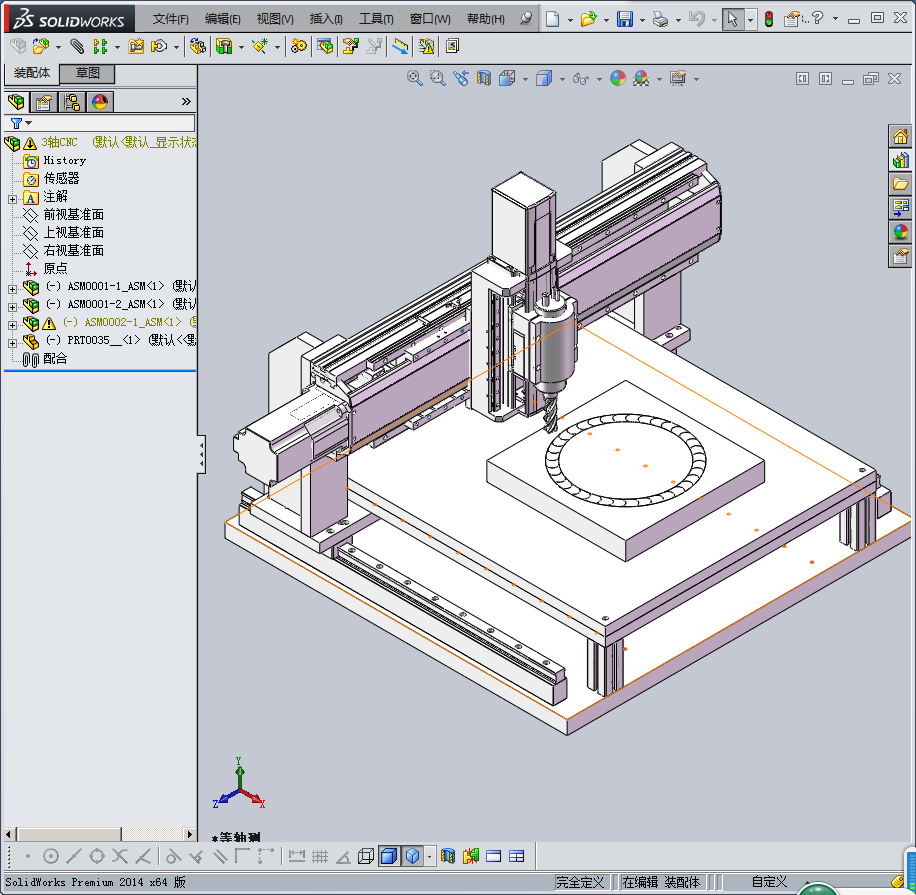Select 前视基准面 in the feature tree
The width and height of the screenshot is (916, 895).
(x=73, y=215)
